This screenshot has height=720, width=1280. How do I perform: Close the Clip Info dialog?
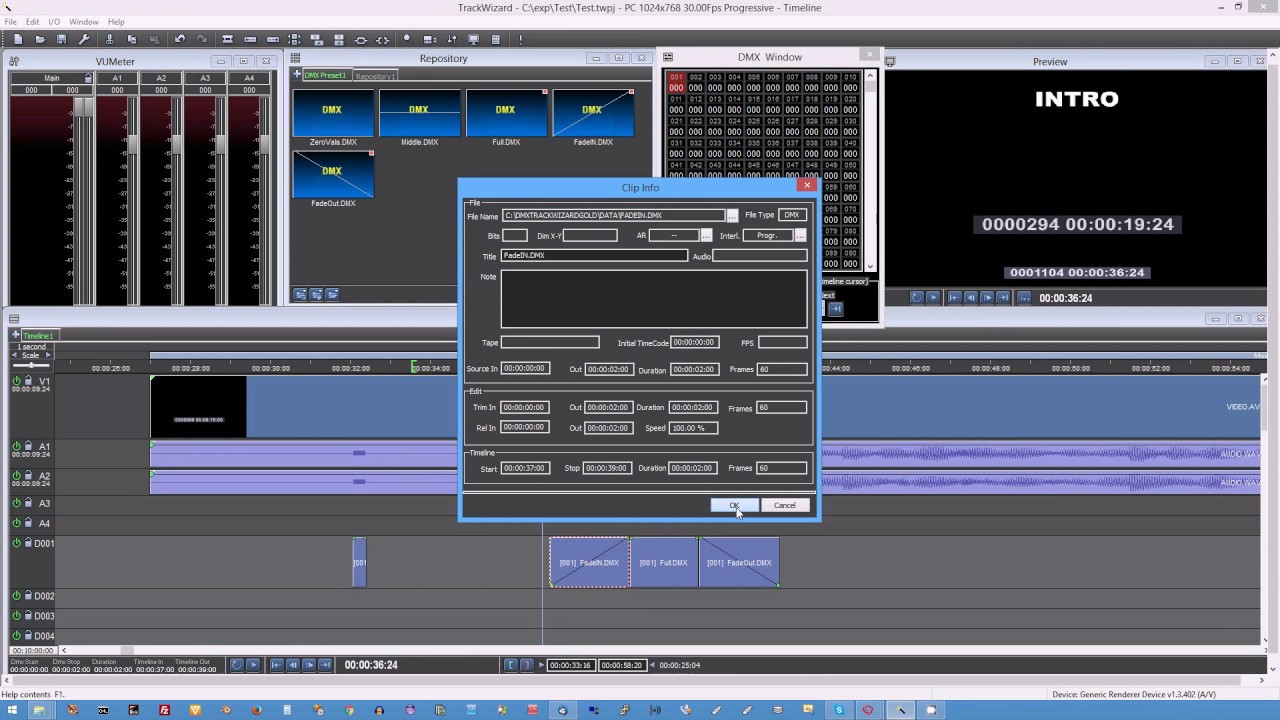807,185
